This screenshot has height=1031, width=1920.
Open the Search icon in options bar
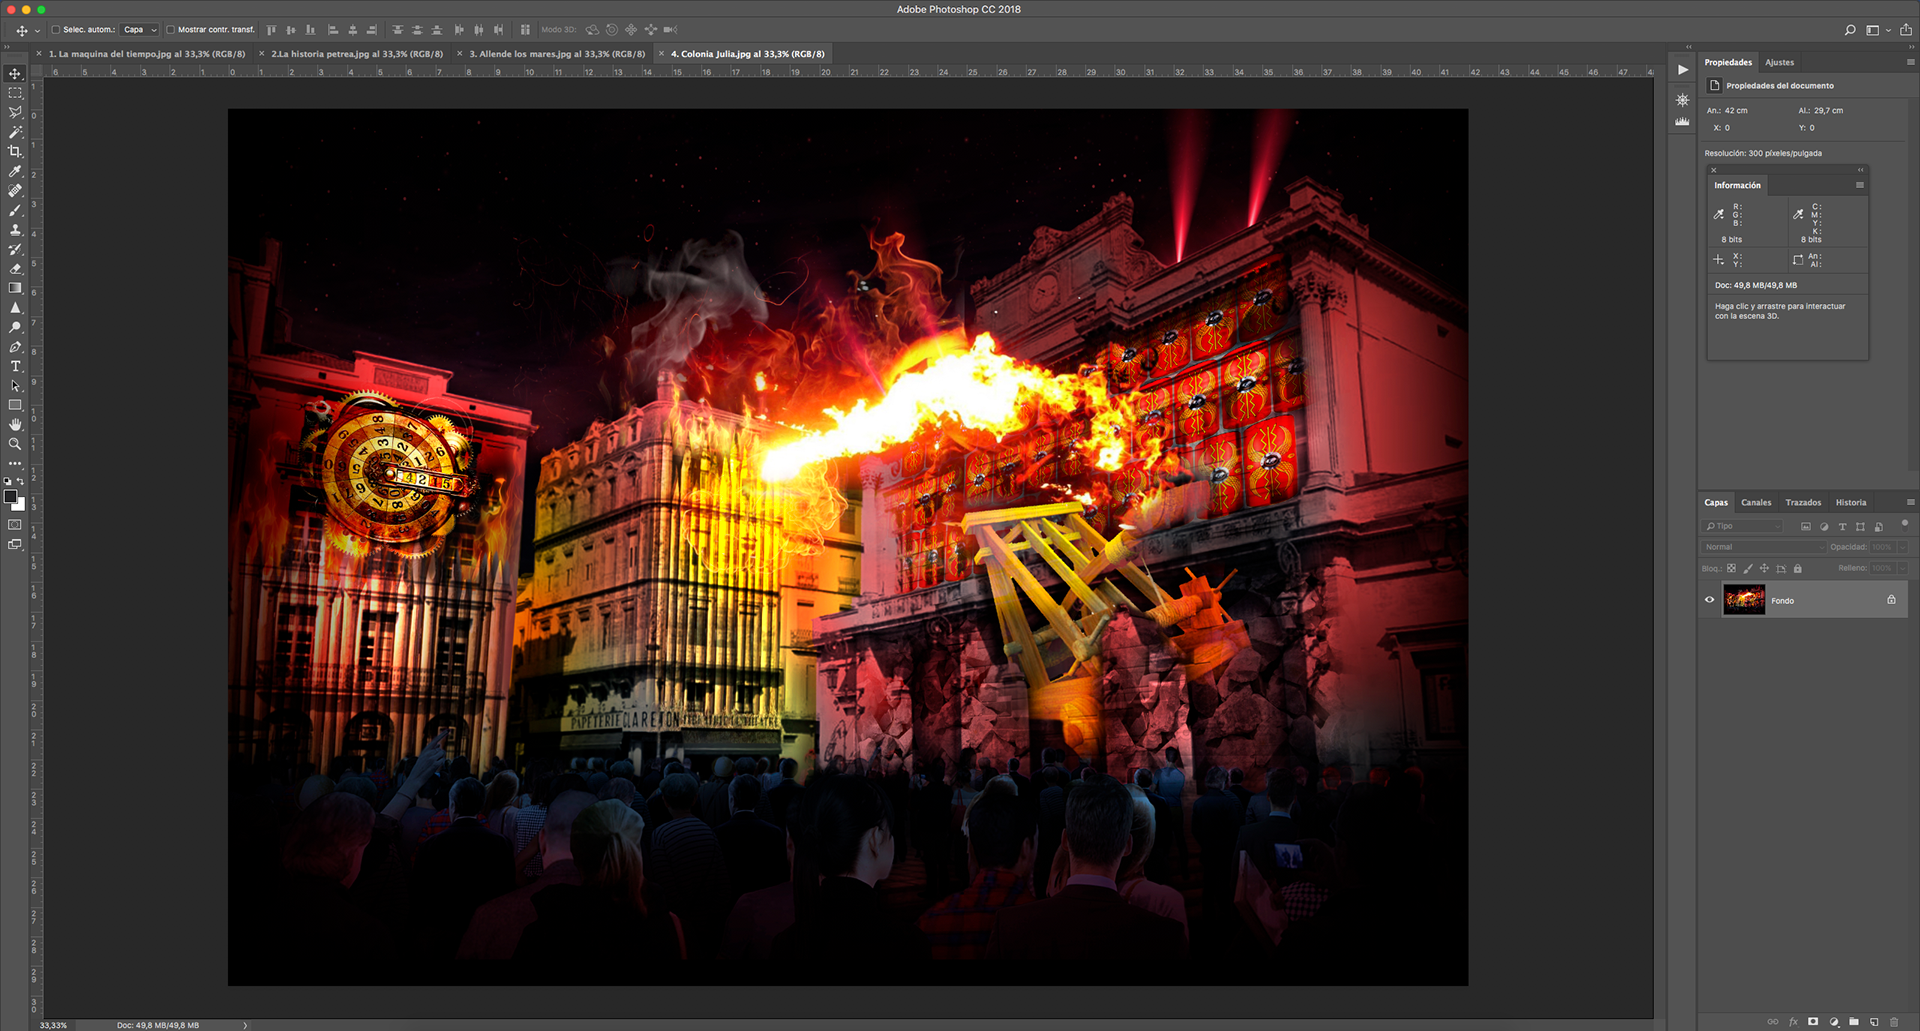(x=1850, y=30)
